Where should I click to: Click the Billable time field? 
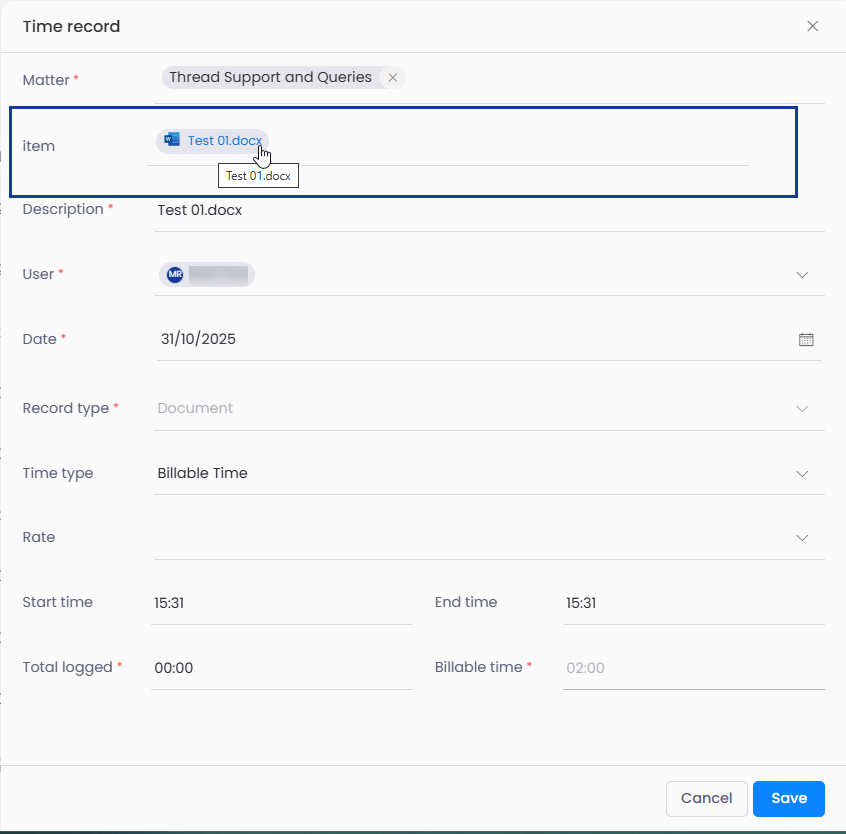click(x=692, y=668)
